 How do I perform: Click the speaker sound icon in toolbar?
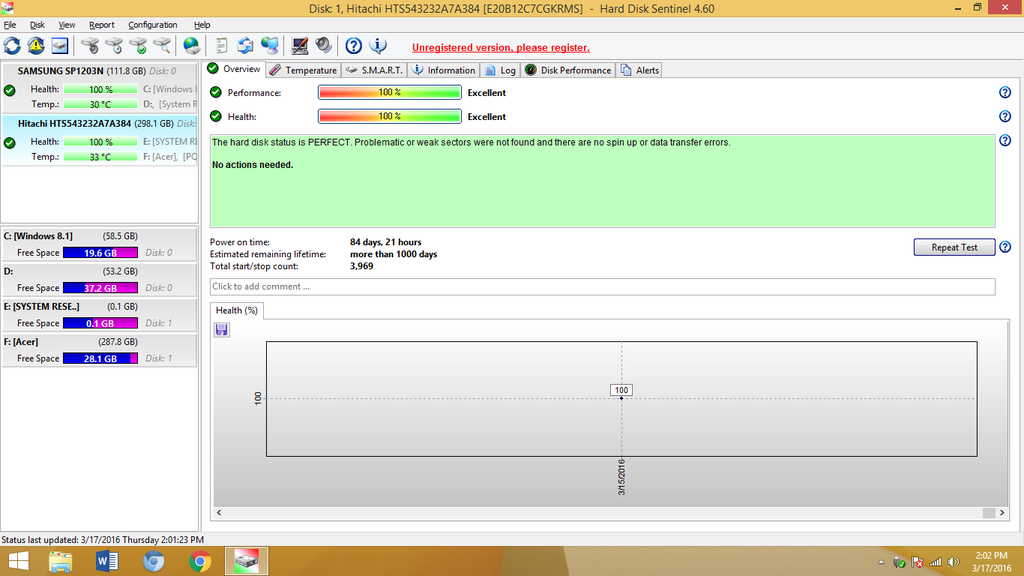click(x=323, y=46)
